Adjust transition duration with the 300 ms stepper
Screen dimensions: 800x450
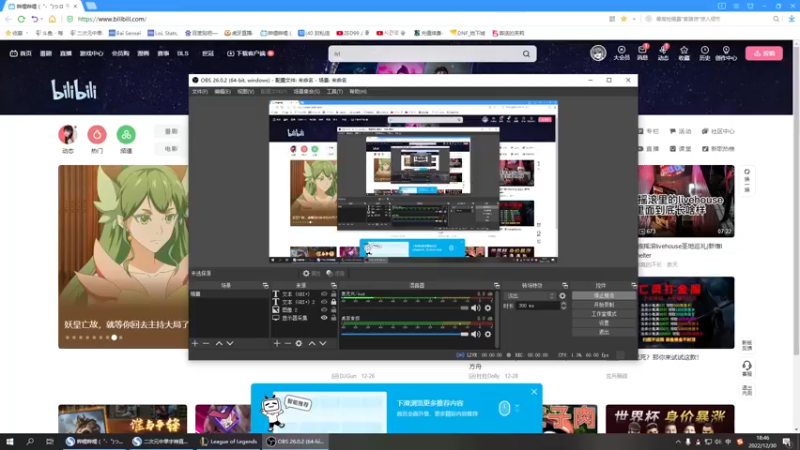coord(563,305)
